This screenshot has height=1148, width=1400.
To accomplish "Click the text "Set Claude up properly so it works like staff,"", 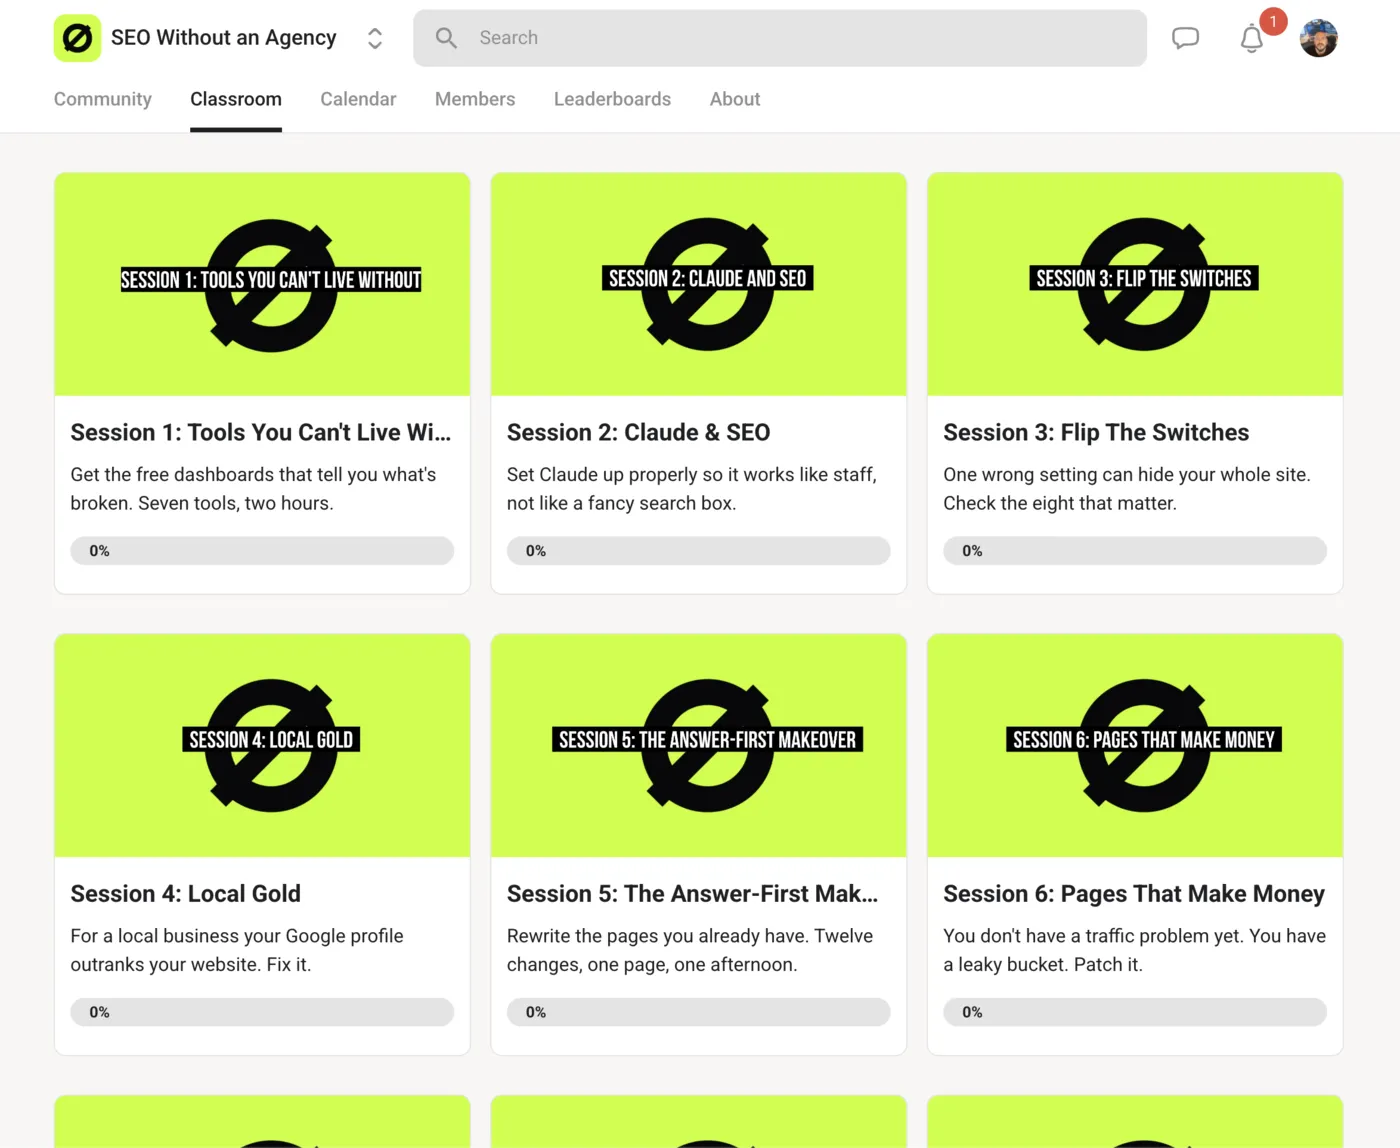I will [692, 474].
